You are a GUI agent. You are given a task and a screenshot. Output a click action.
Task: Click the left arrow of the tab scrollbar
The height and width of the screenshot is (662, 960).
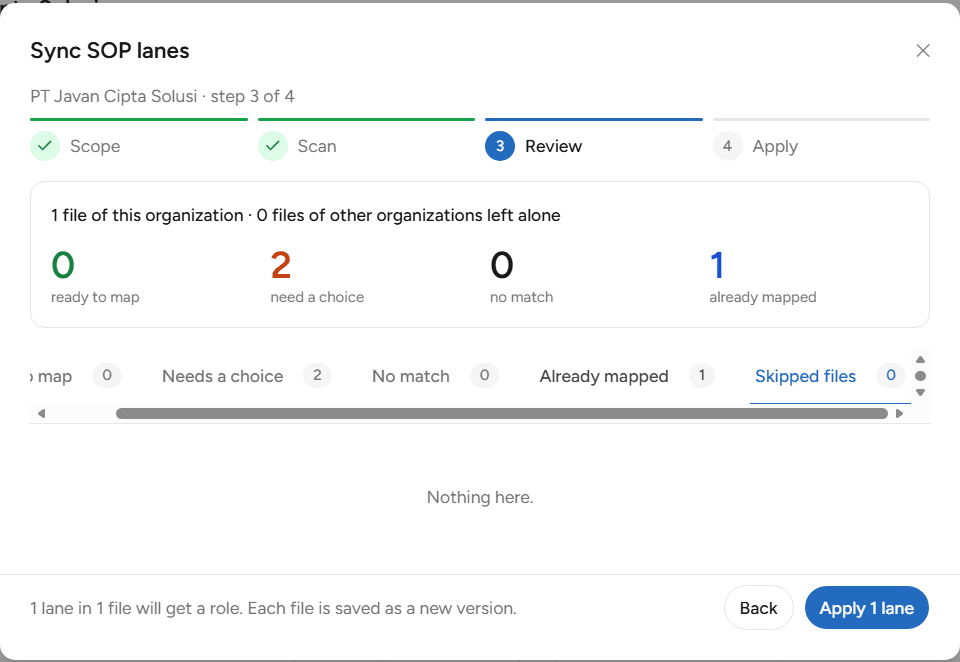click(41, 413)
